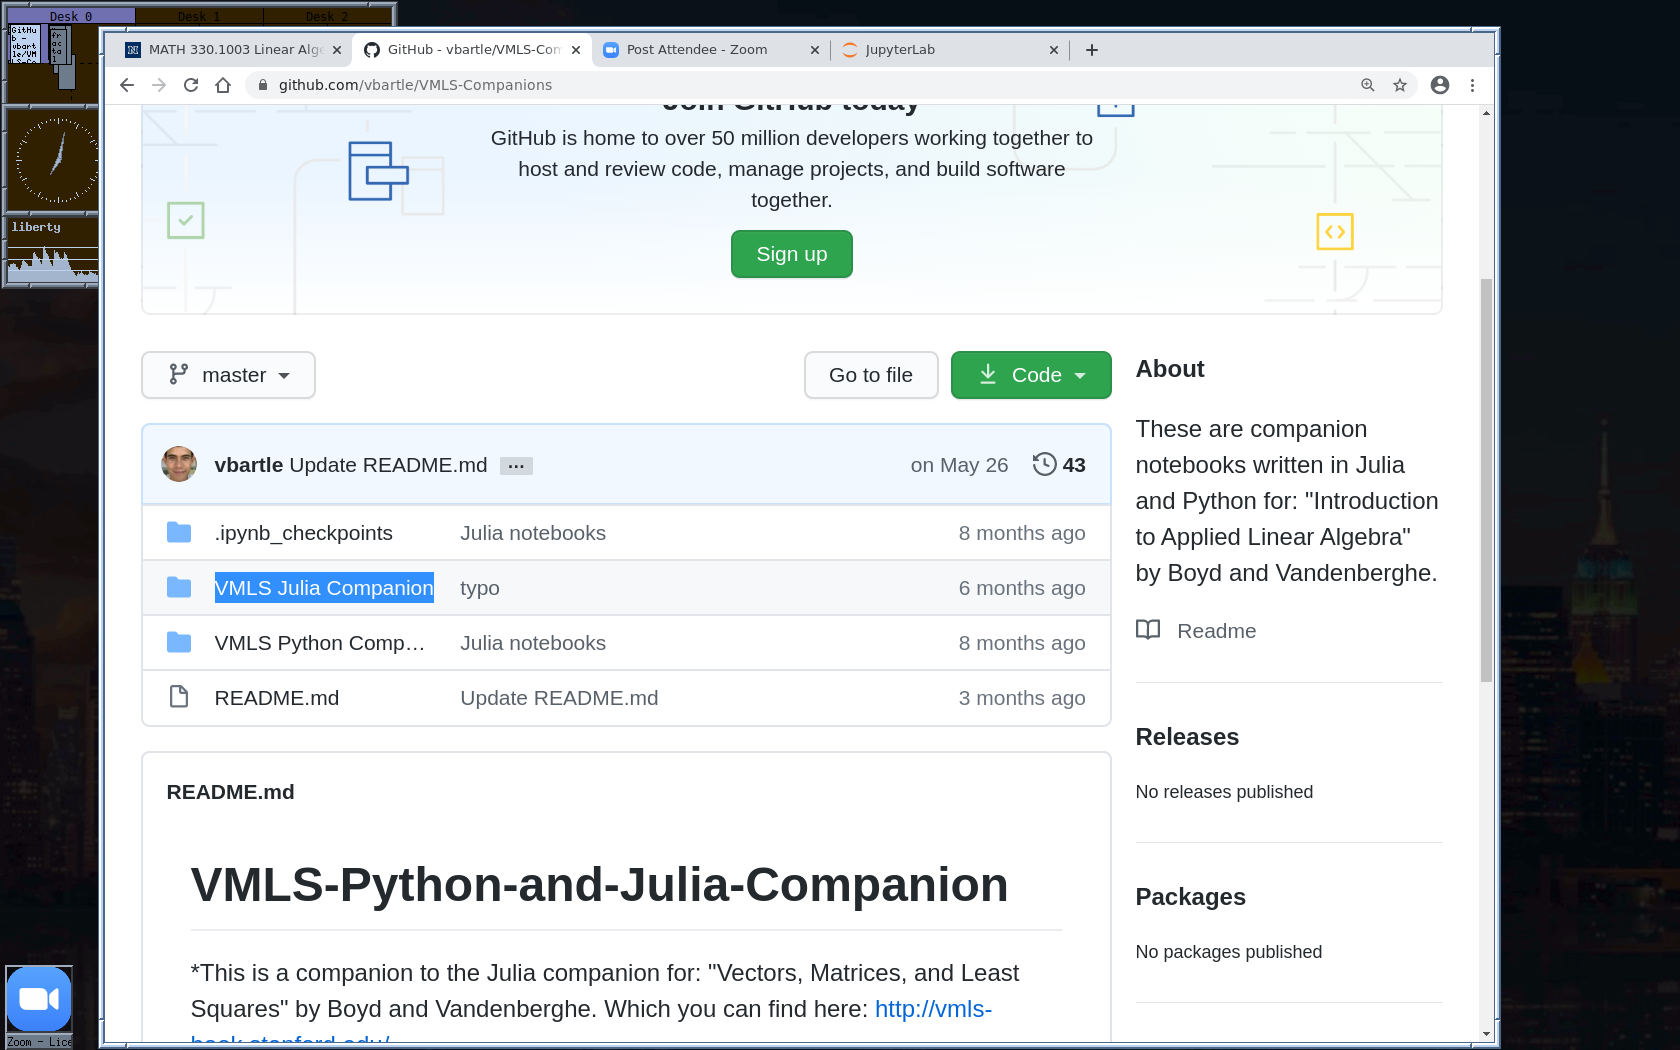Click the commit history clock icon
This screenshot has width=1680, height=1050.
tap(1044, 464)
